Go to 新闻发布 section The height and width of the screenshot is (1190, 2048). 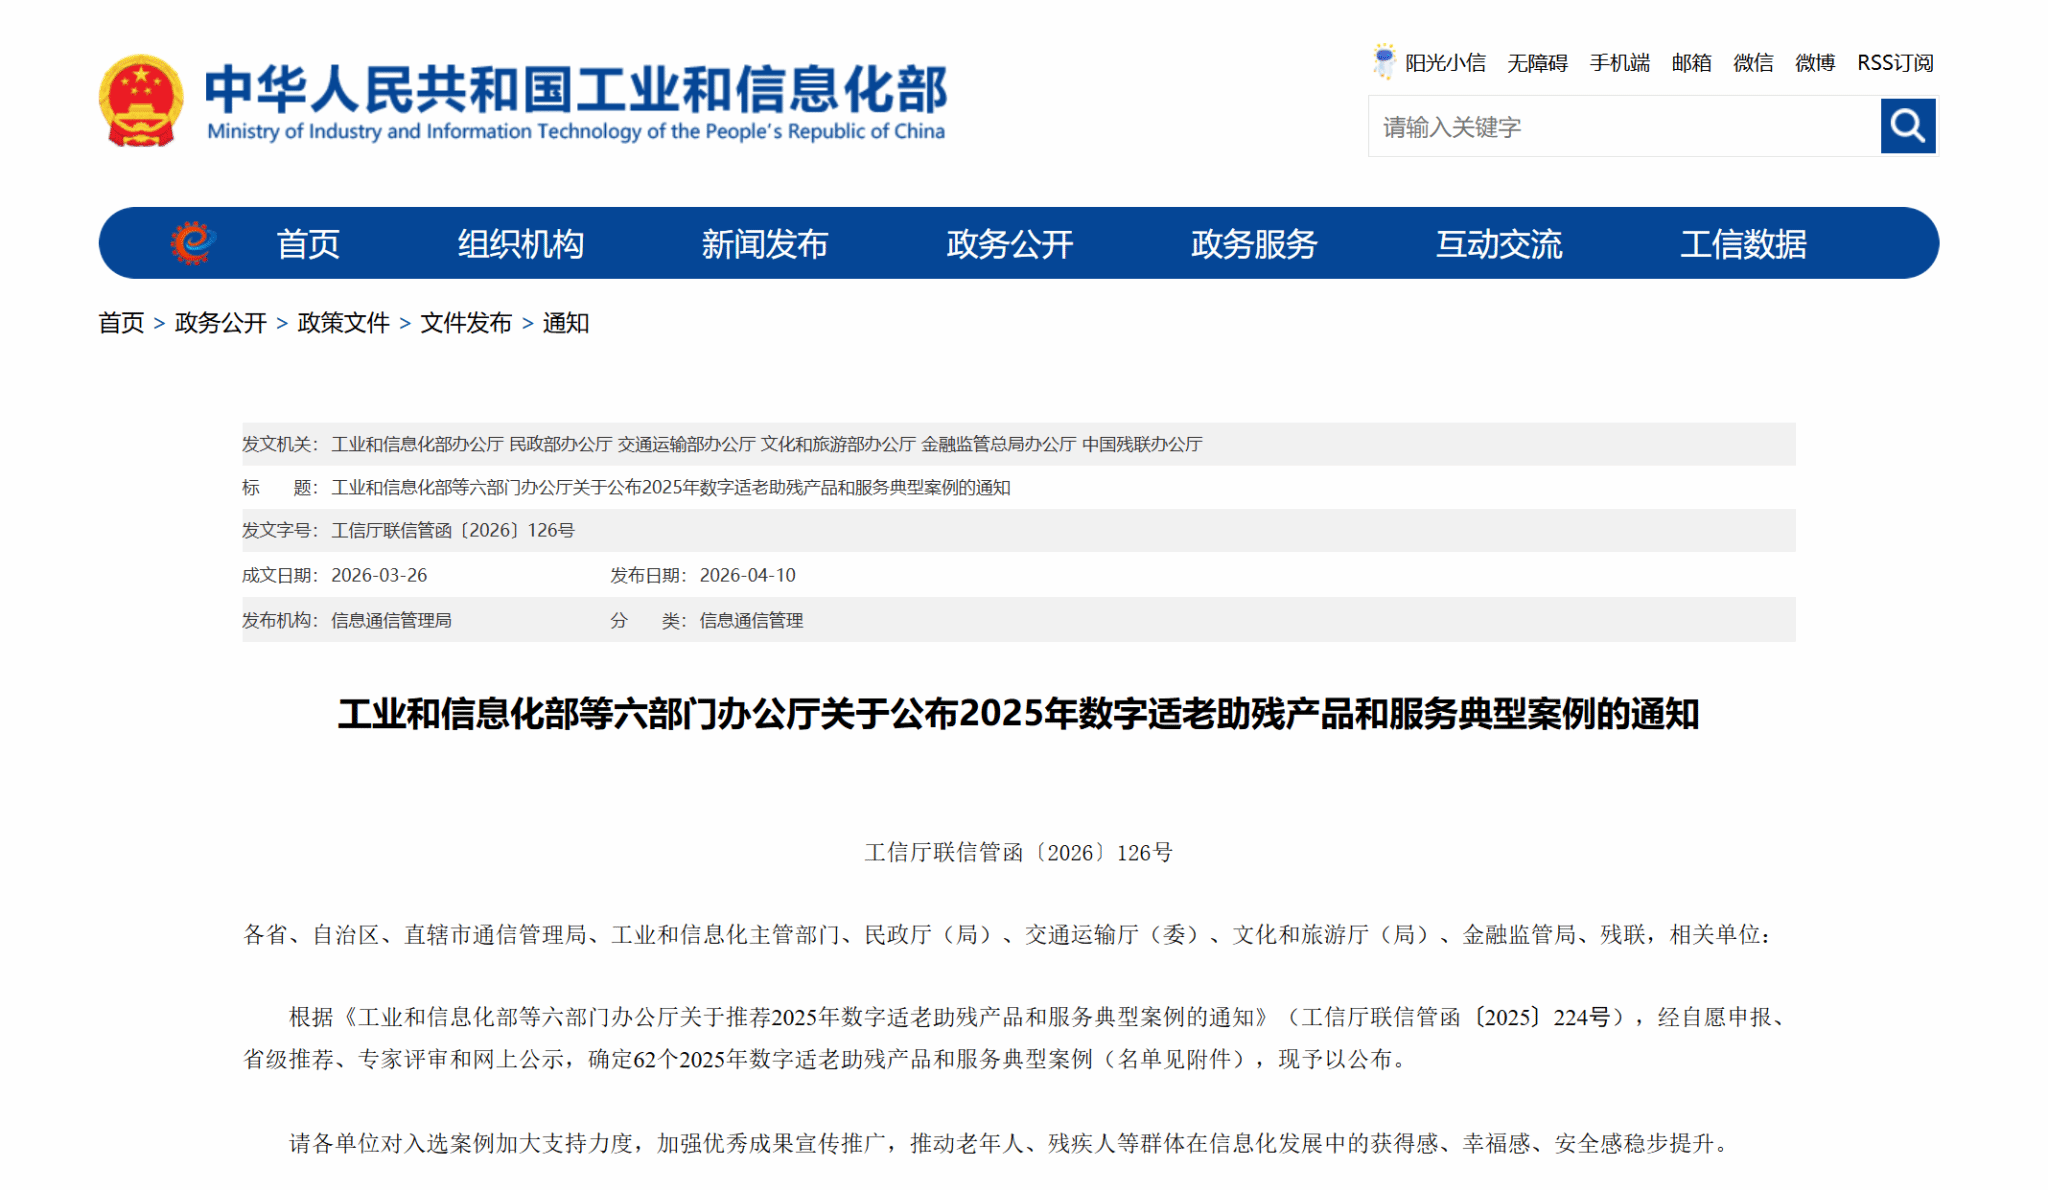[x=764, y=244]
